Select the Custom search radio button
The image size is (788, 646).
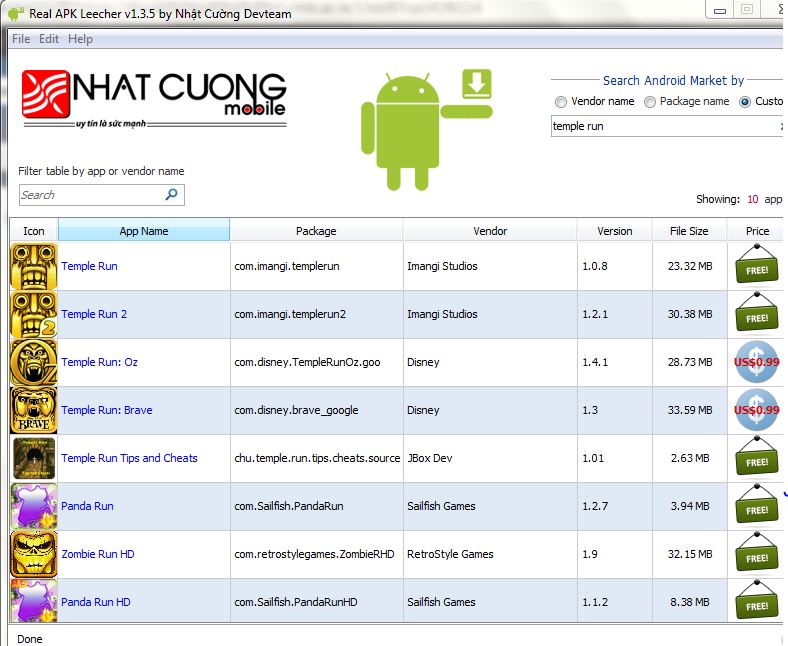coord(745,102)
